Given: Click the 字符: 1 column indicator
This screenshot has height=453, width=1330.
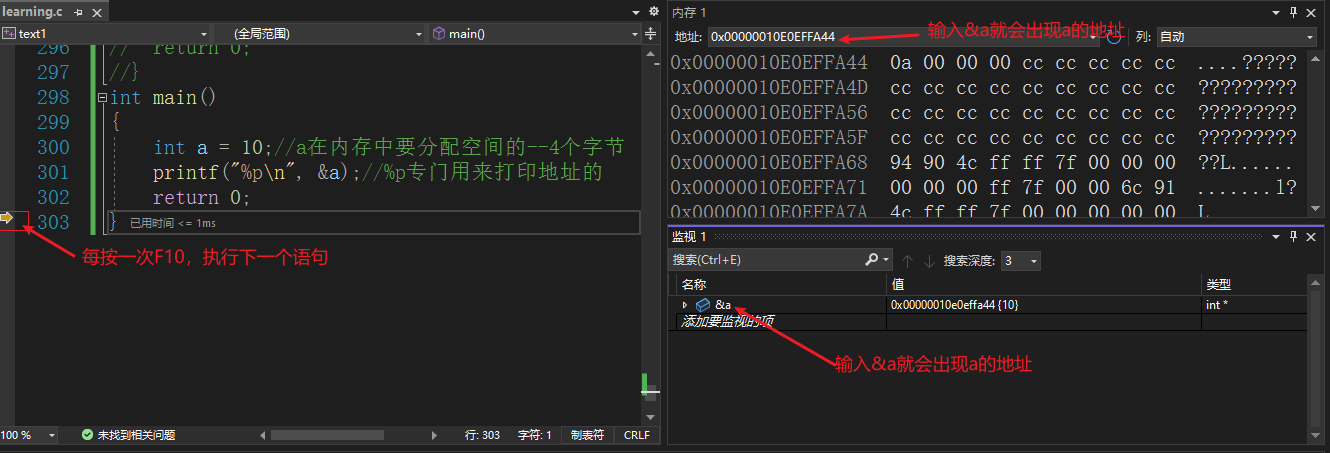Looking at the screenshot, I should tap(535, 435).
